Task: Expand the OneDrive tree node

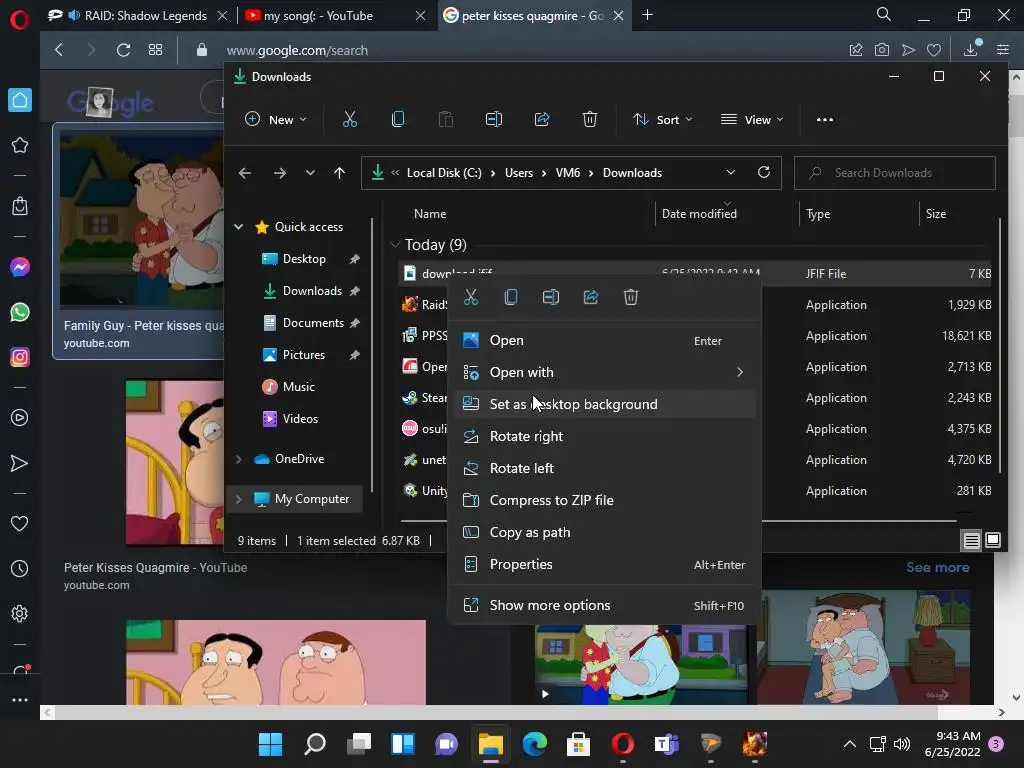Action: pos(238,459)
